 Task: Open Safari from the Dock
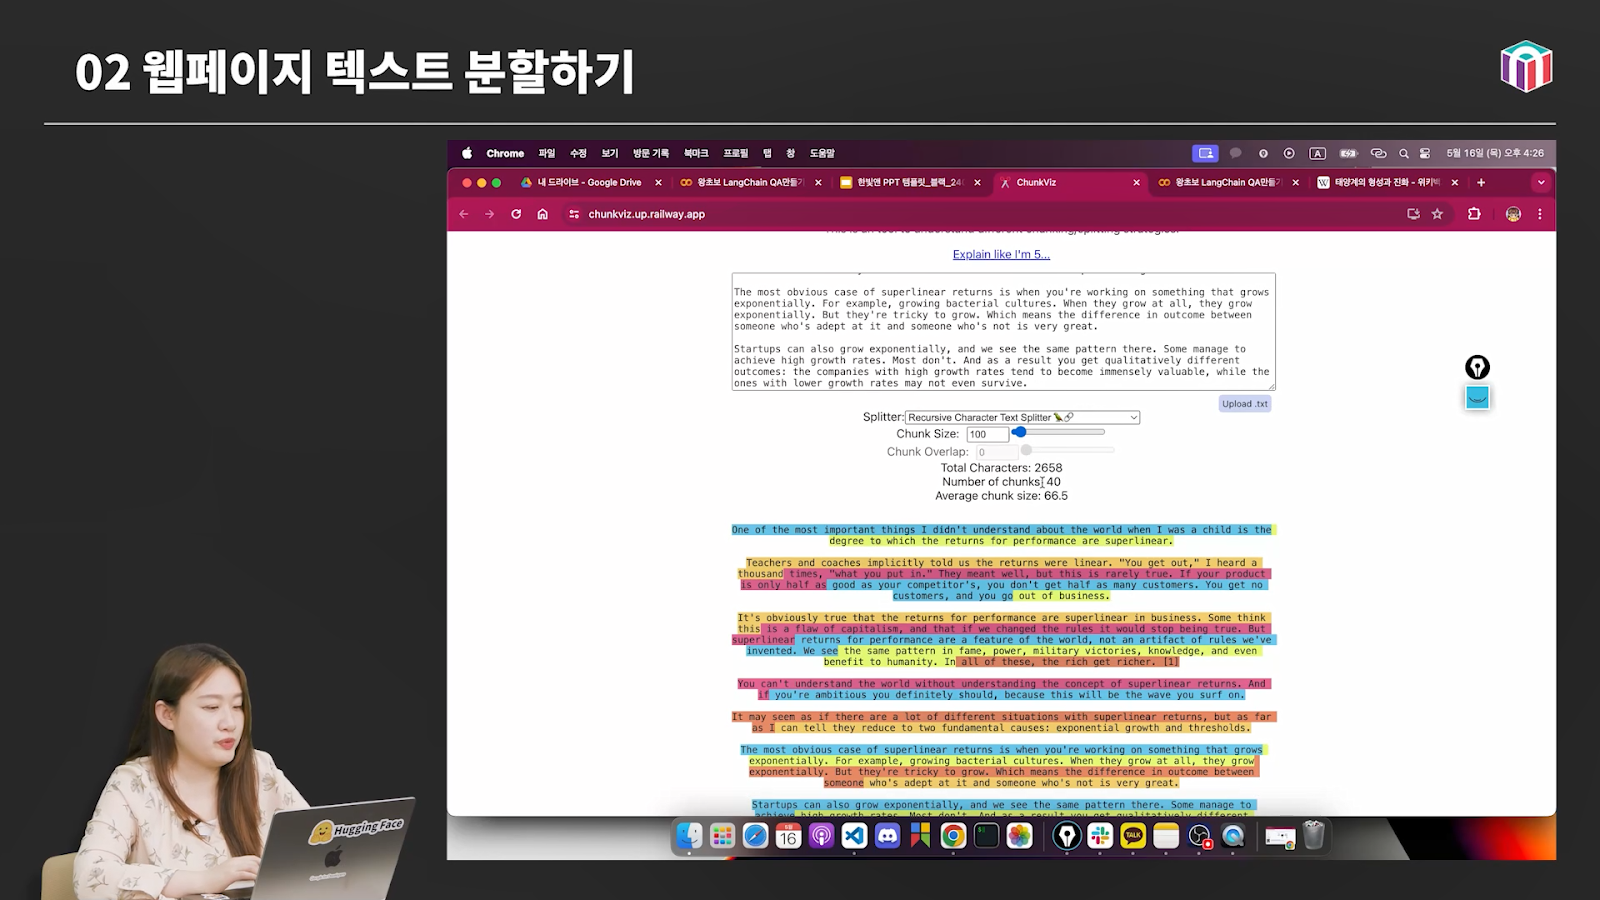(755, 835)
